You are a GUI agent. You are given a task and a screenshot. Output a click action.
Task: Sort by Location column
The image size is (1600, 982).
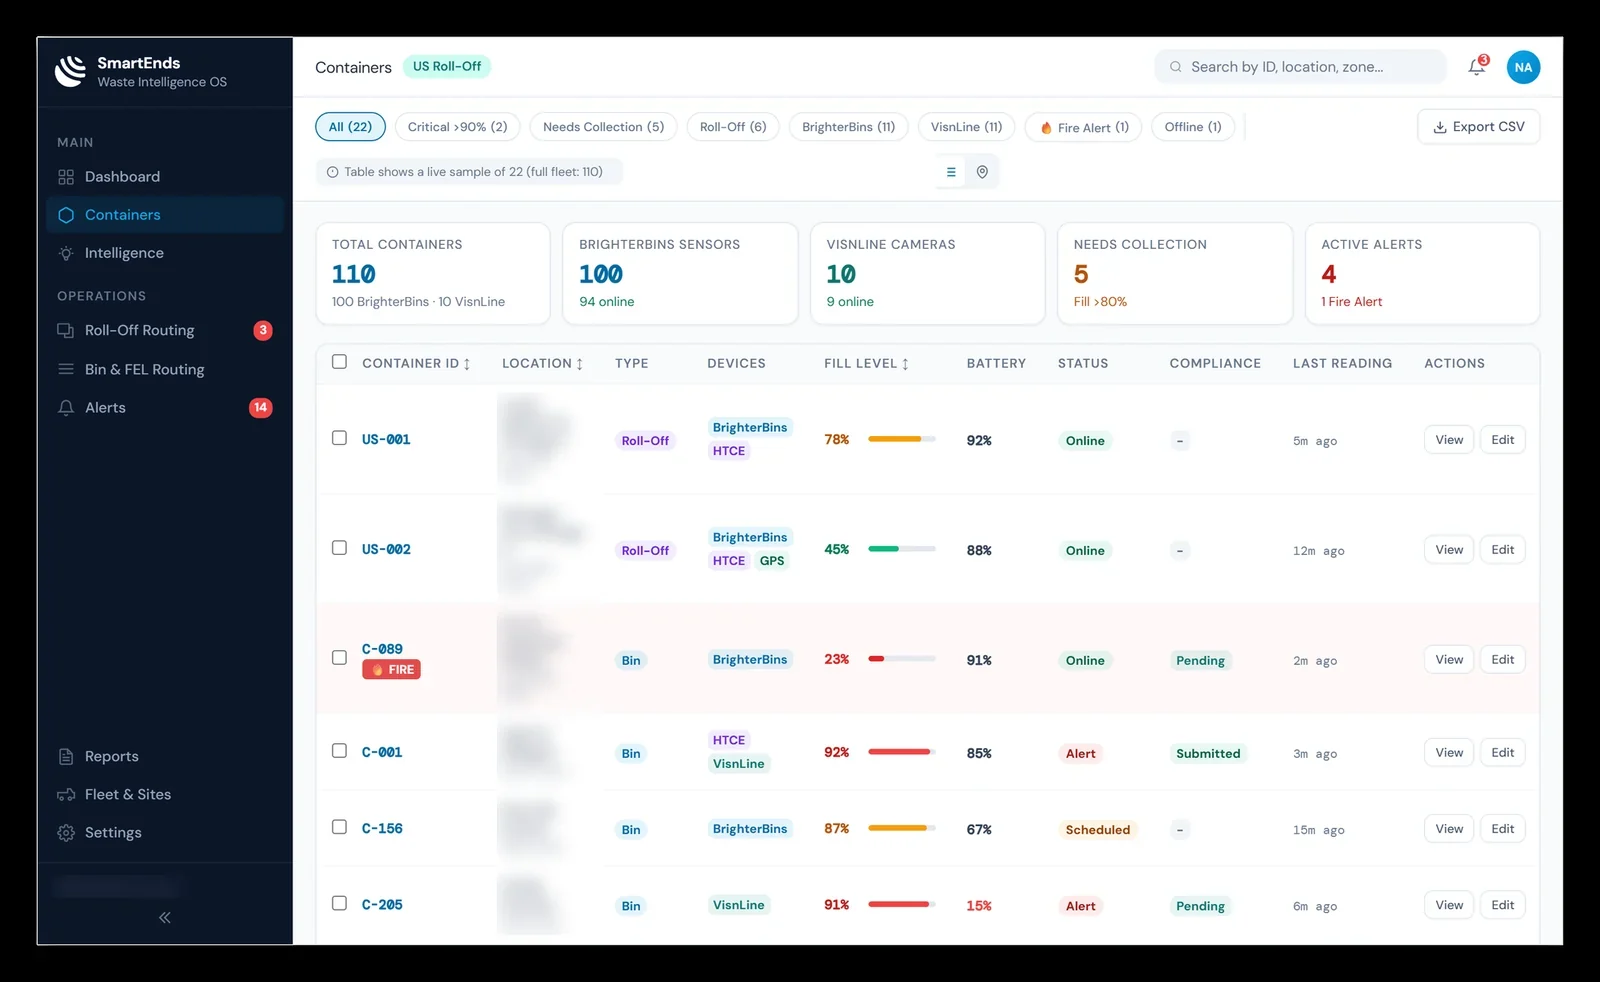(x=542, y=363)
